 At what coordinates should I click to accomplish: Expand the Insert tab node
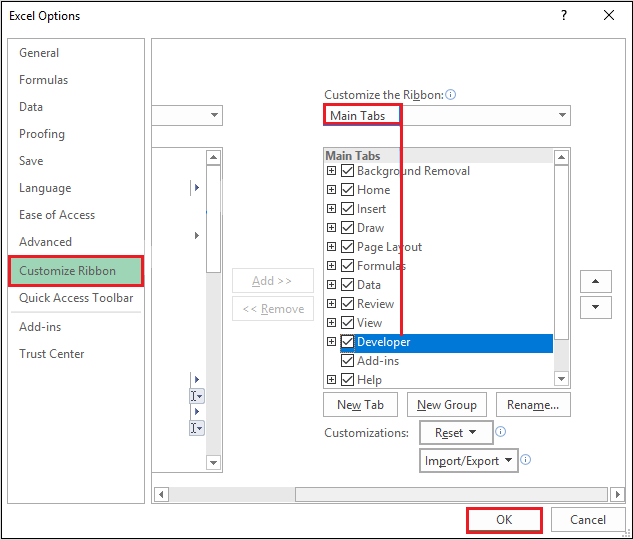(x=331, y=209)
